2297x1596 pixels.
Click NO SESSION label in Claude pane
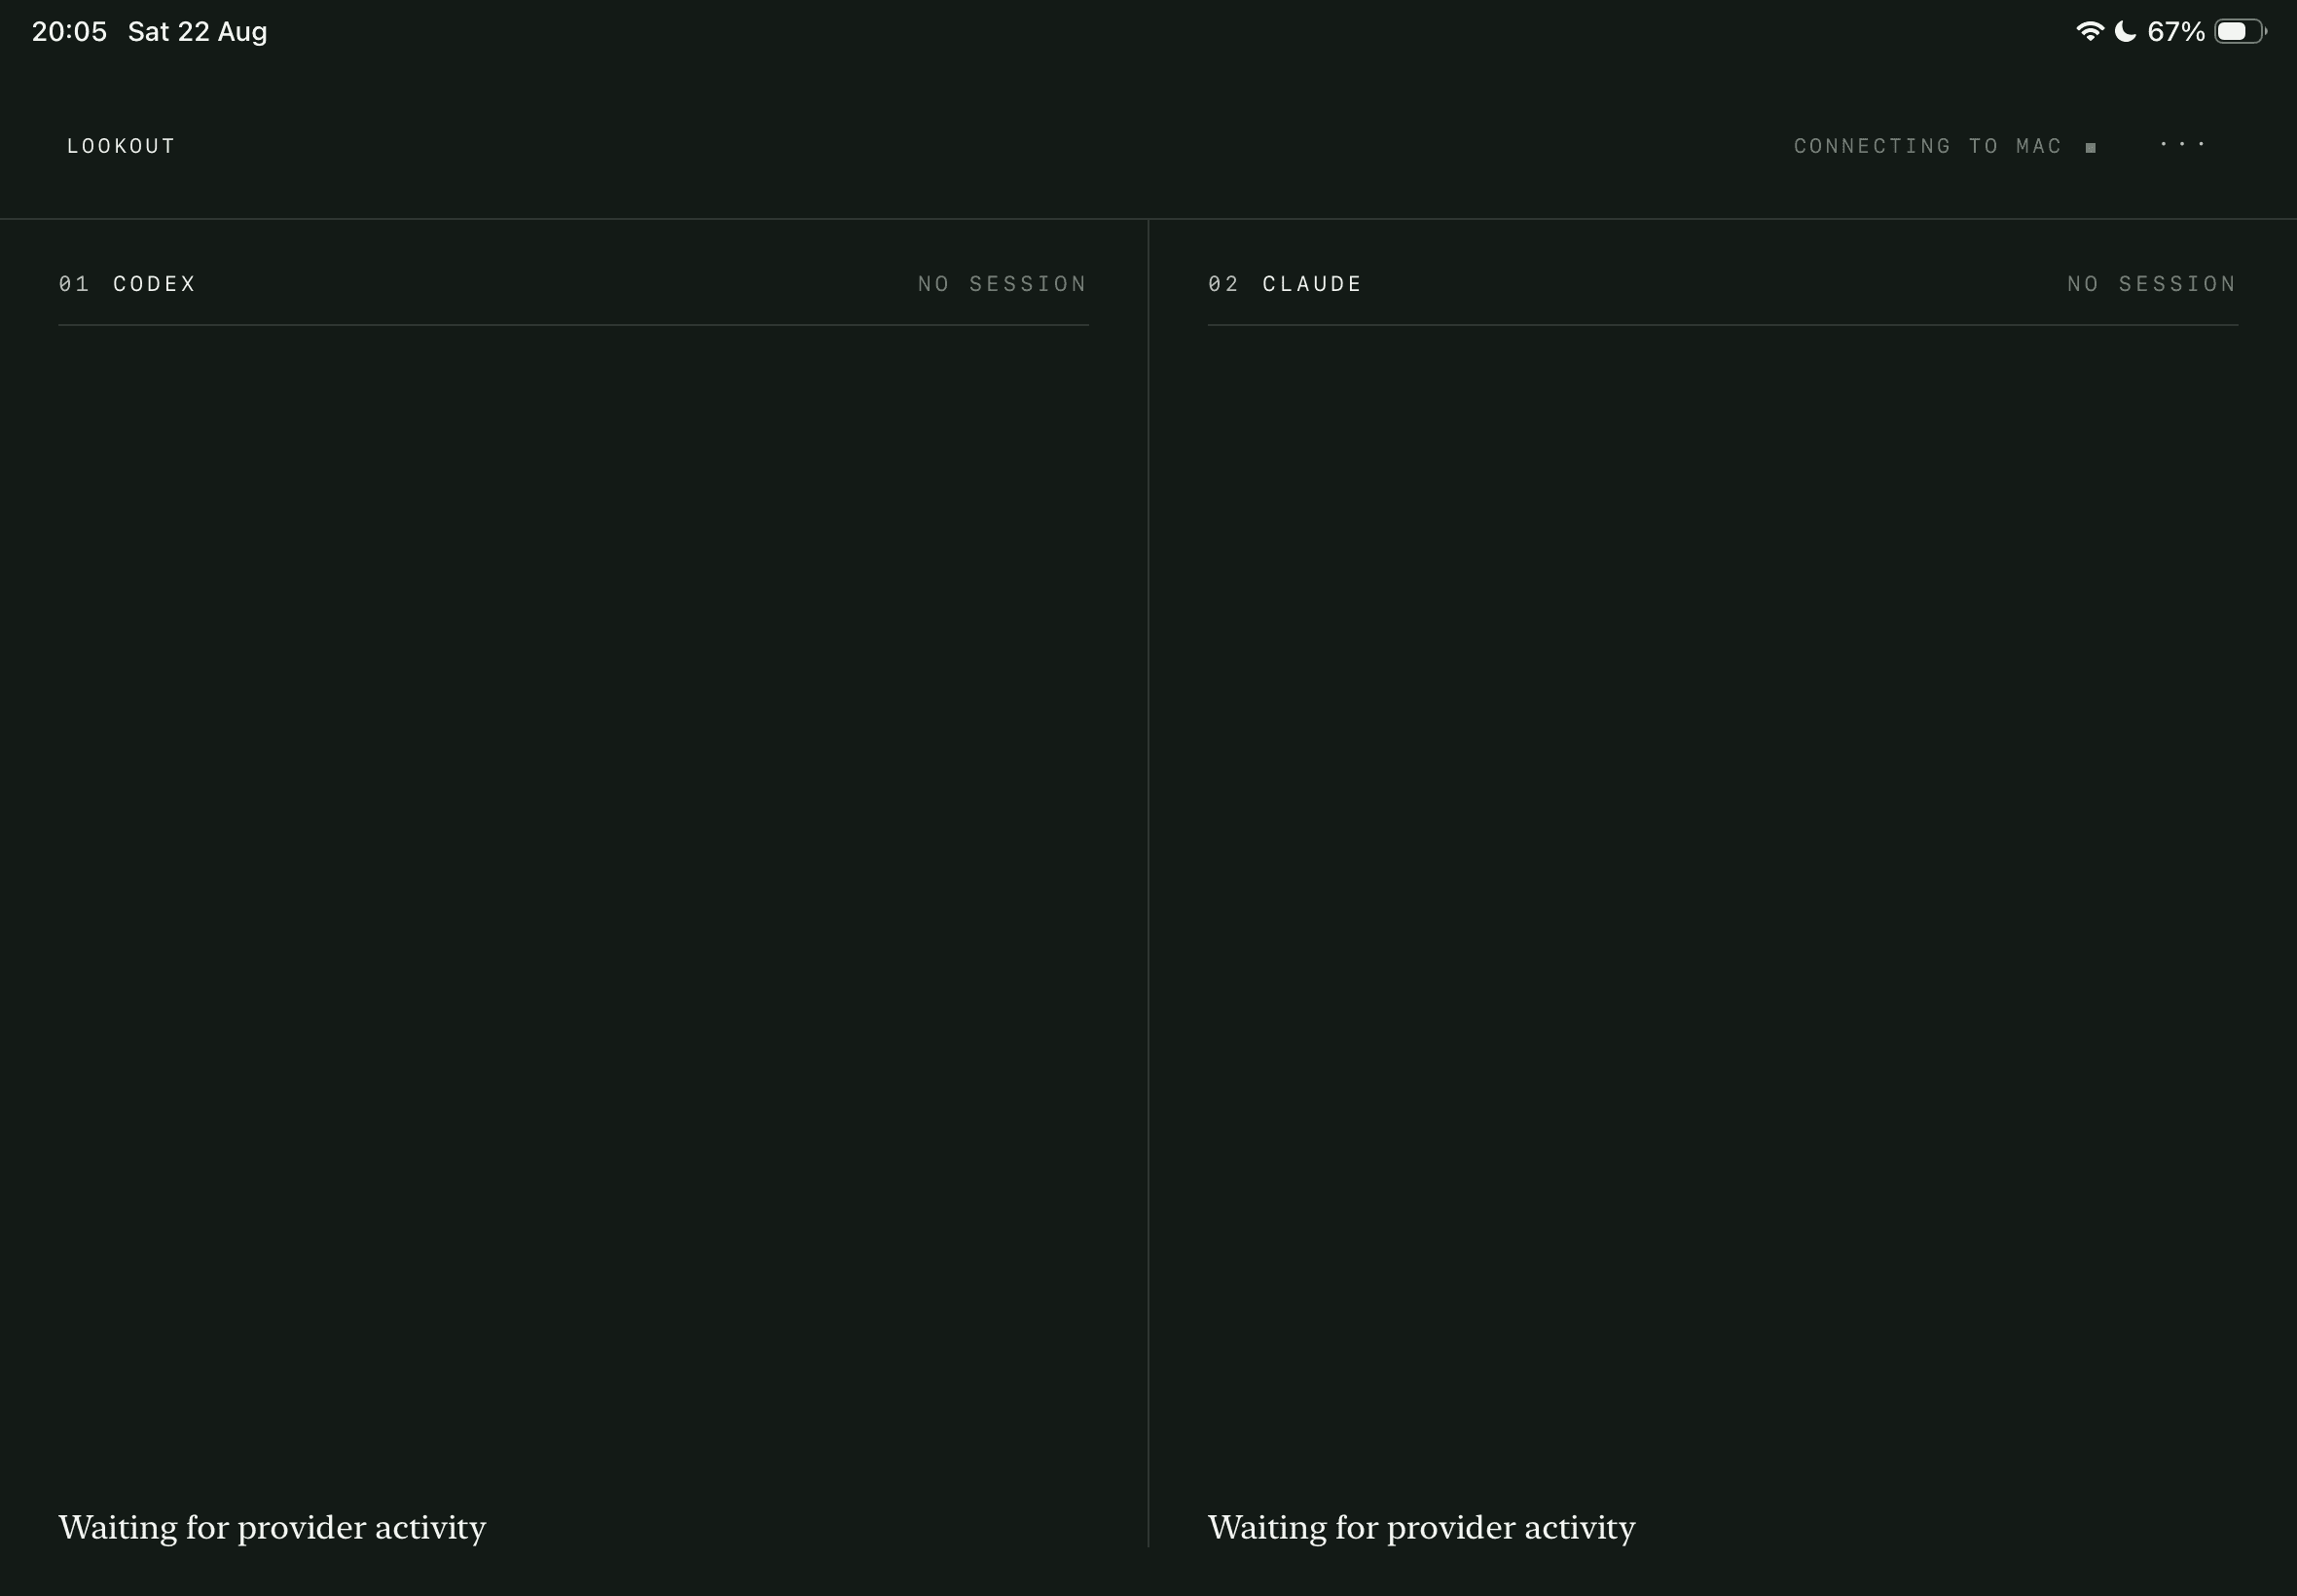tap(2151, 284)
